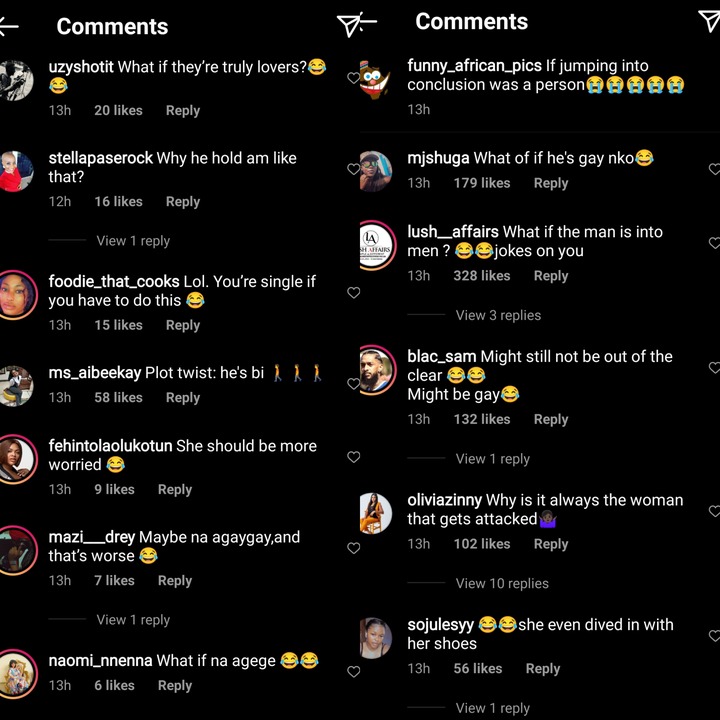This screenshot has height=720, width=720.
Task: Toggle heart beside blac_sam's comment
Action: pyautogui.click(x=714, y=367)
